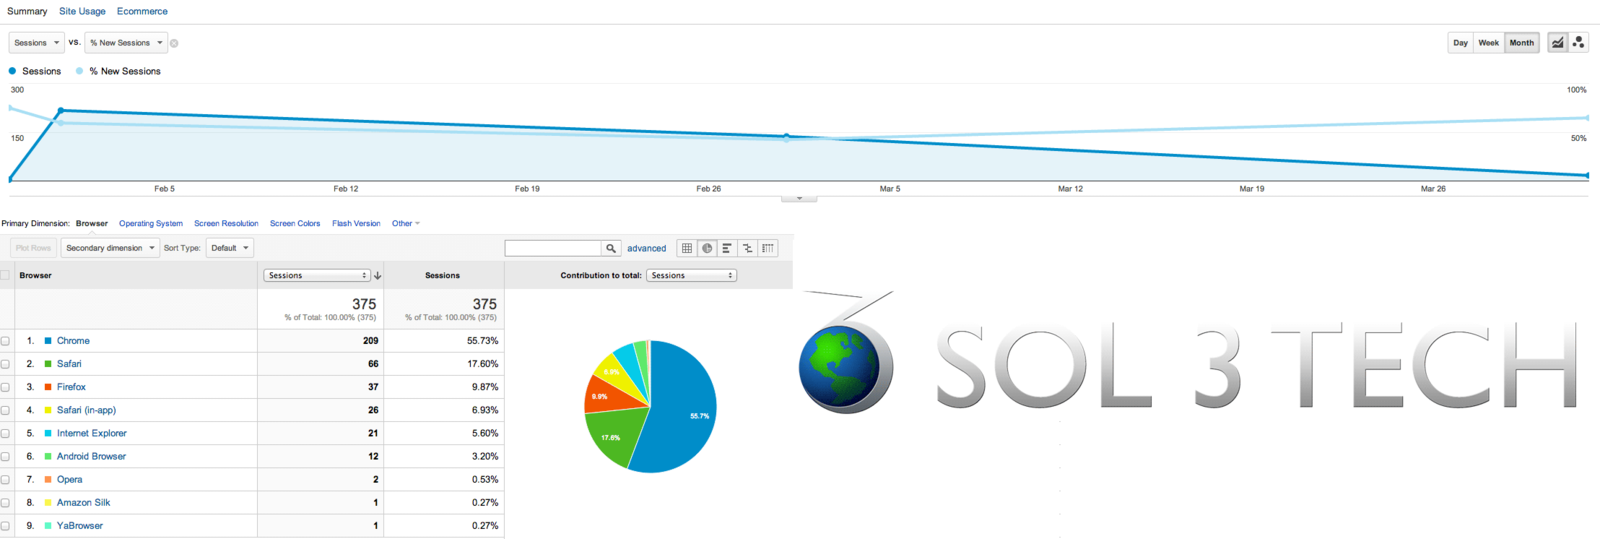This screenshot has height=539, width=1600.
Task: Tick the checkbox for Chrome row
Action: tap(5, 341)
